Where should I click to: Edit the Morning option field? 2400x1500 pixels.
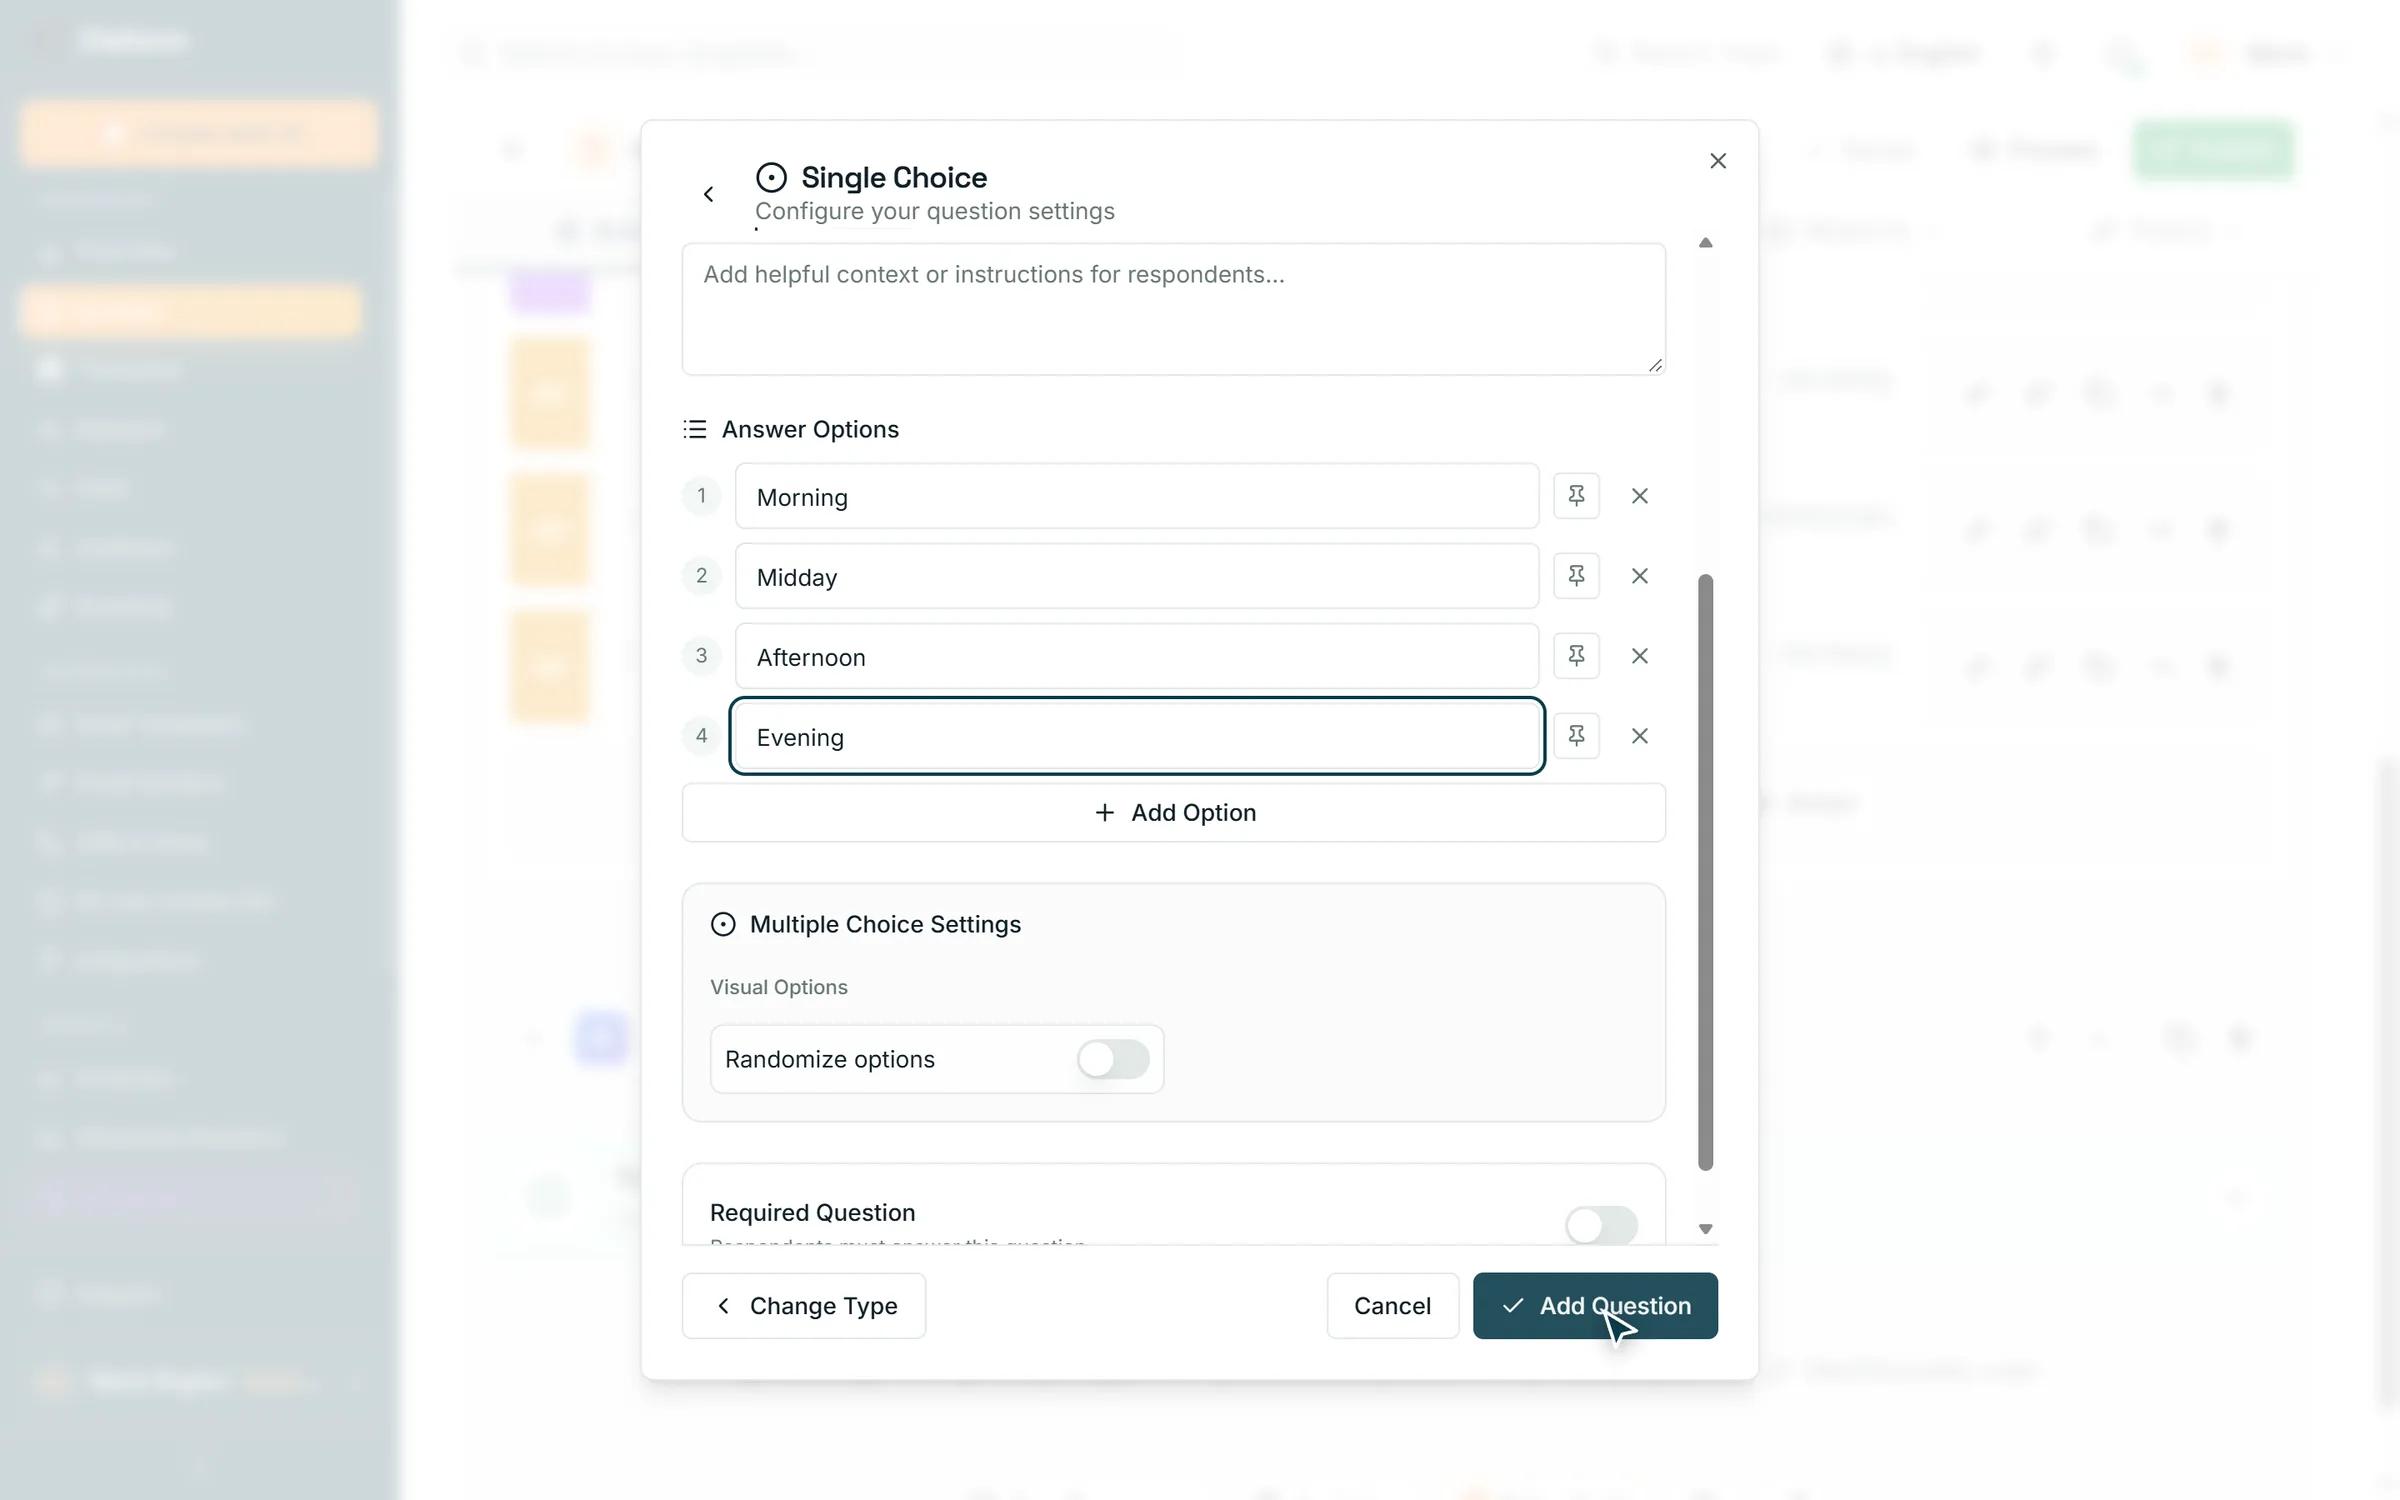point(1137,496)
